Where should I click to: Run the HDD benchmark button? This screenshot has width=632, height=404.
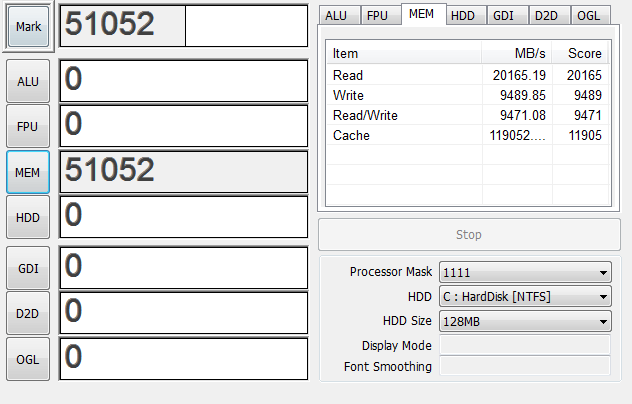28,217
